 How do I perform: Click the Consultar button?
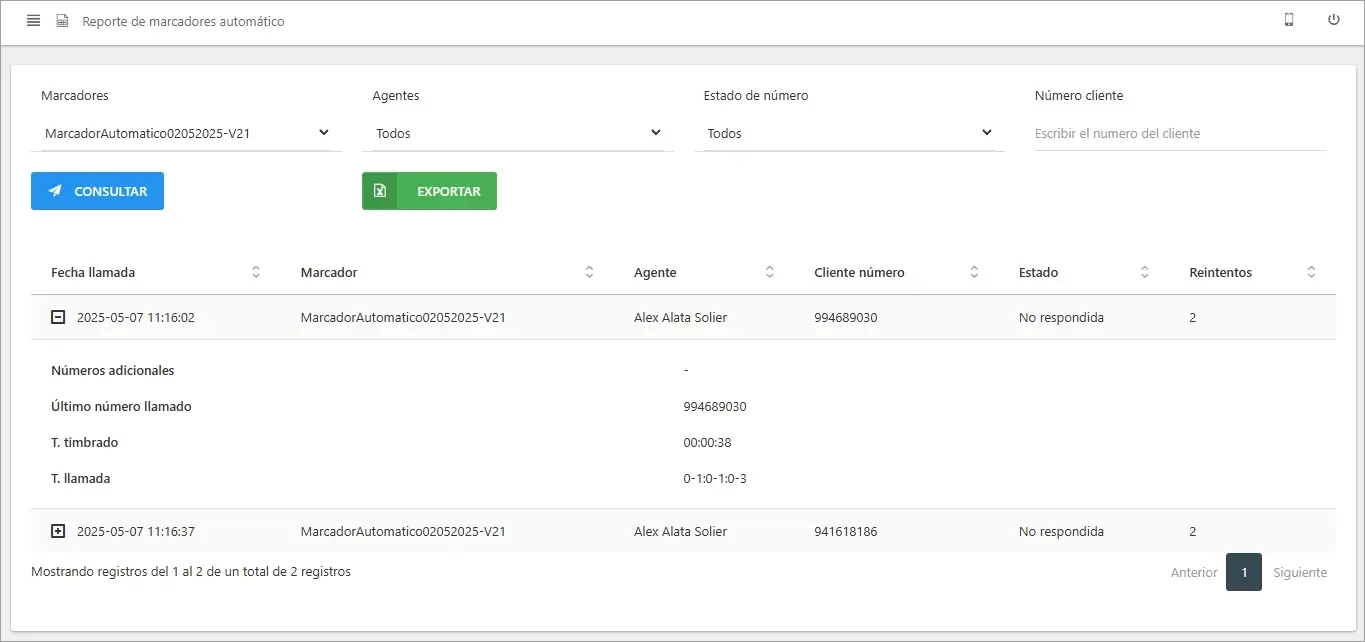click(x=97, y=191)
